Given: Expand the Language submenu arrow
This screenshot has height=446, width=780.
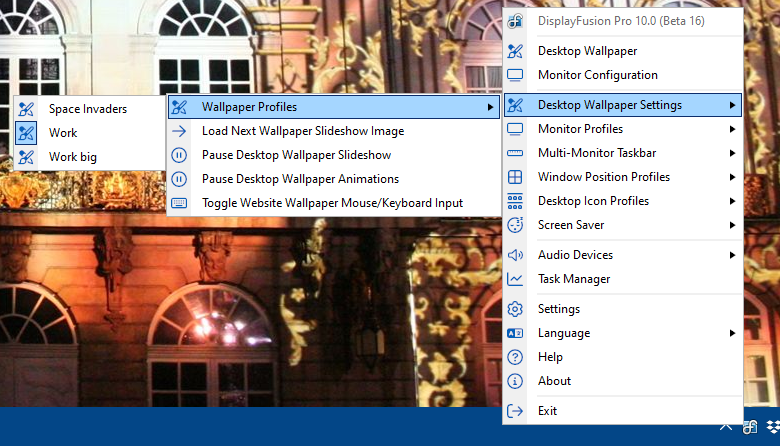Looking at the screenshot, I should pos(732,333).
